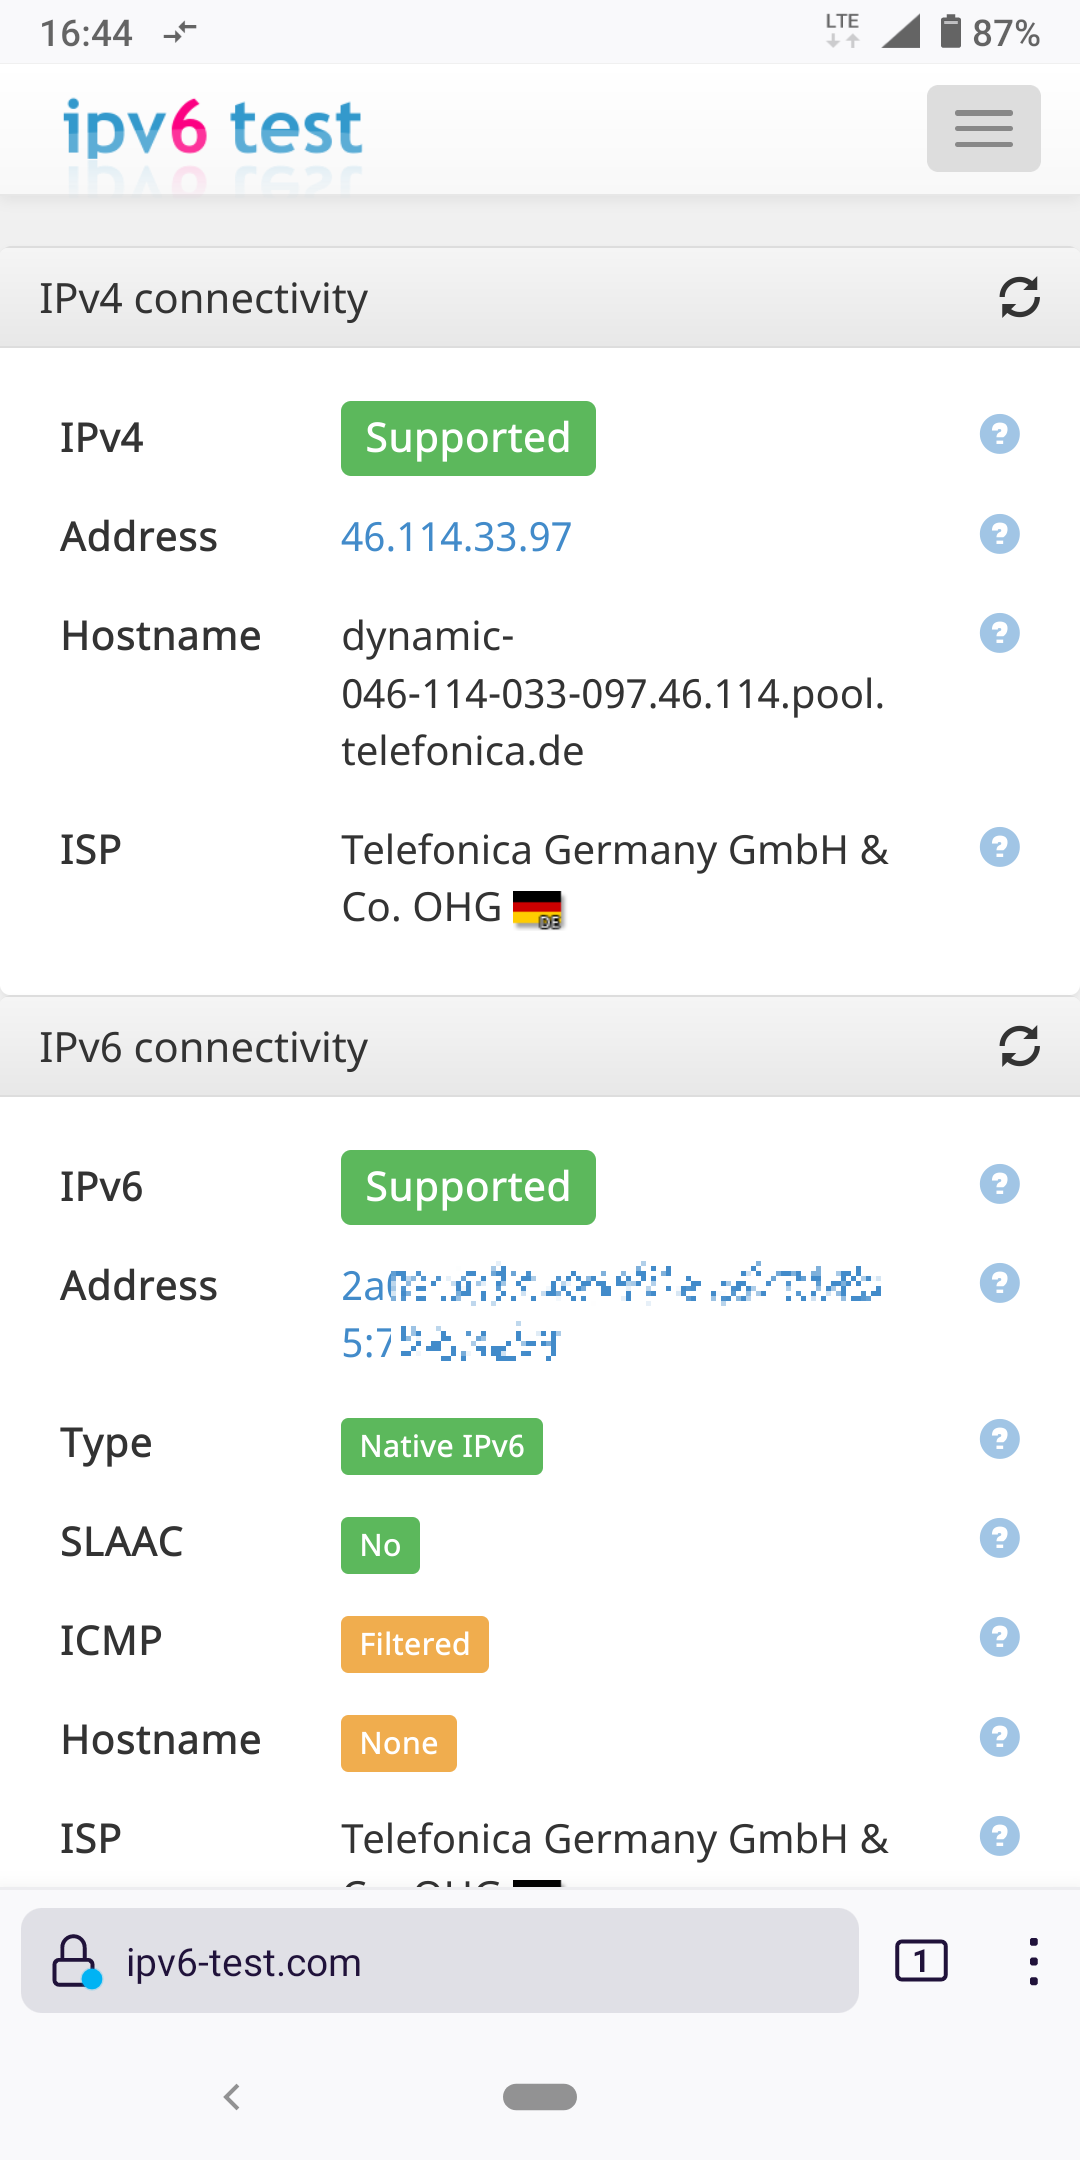The height and width of the screenshot is (2160, 1080).
Task: Open the browser three-dot menu
Action: pyautogui.click(x=1033, y=1961)
